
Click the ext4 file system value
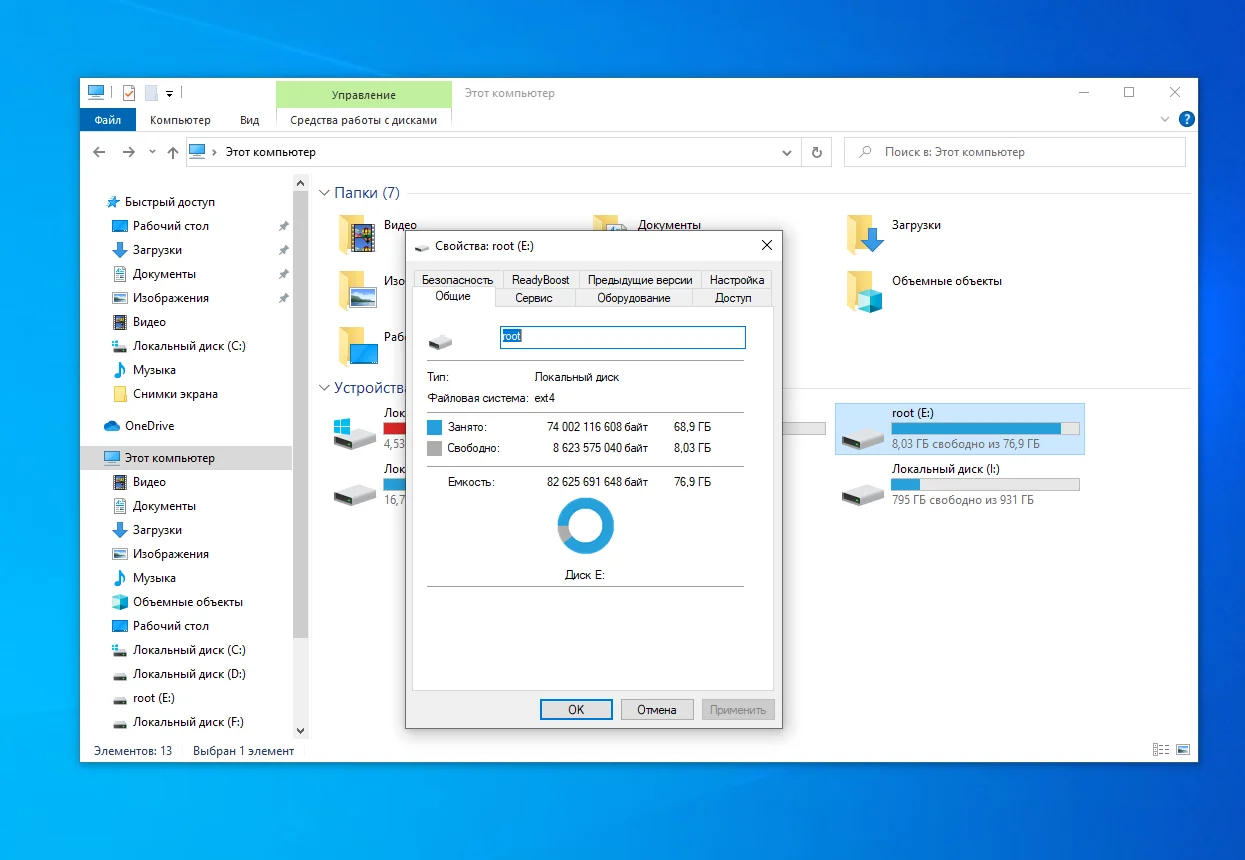pyautogui.click(x=545, y=398)
